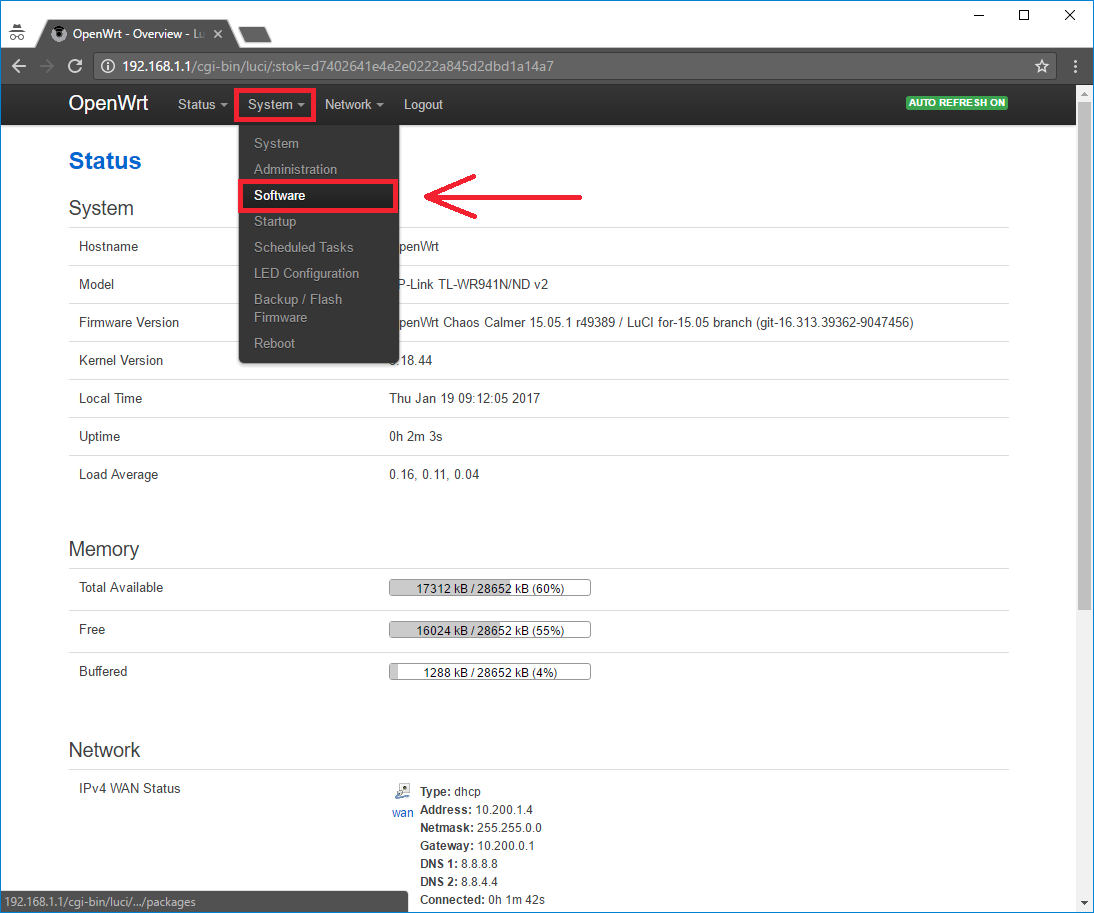This screenshot has height=913, width=1094.
Task: Open Chrome's three-dot menu
Action: click(1075, 65)
